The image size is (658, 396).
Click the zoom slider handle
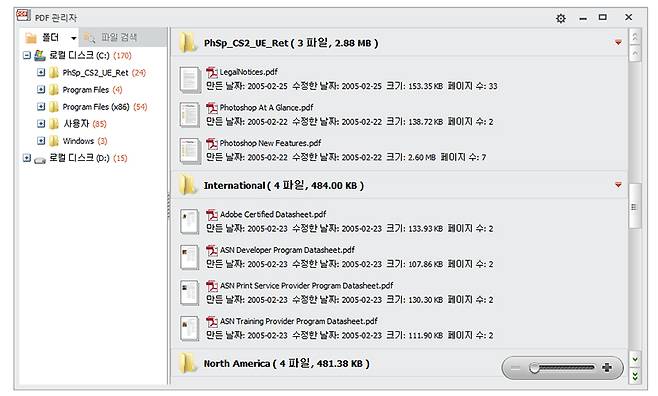534,368
